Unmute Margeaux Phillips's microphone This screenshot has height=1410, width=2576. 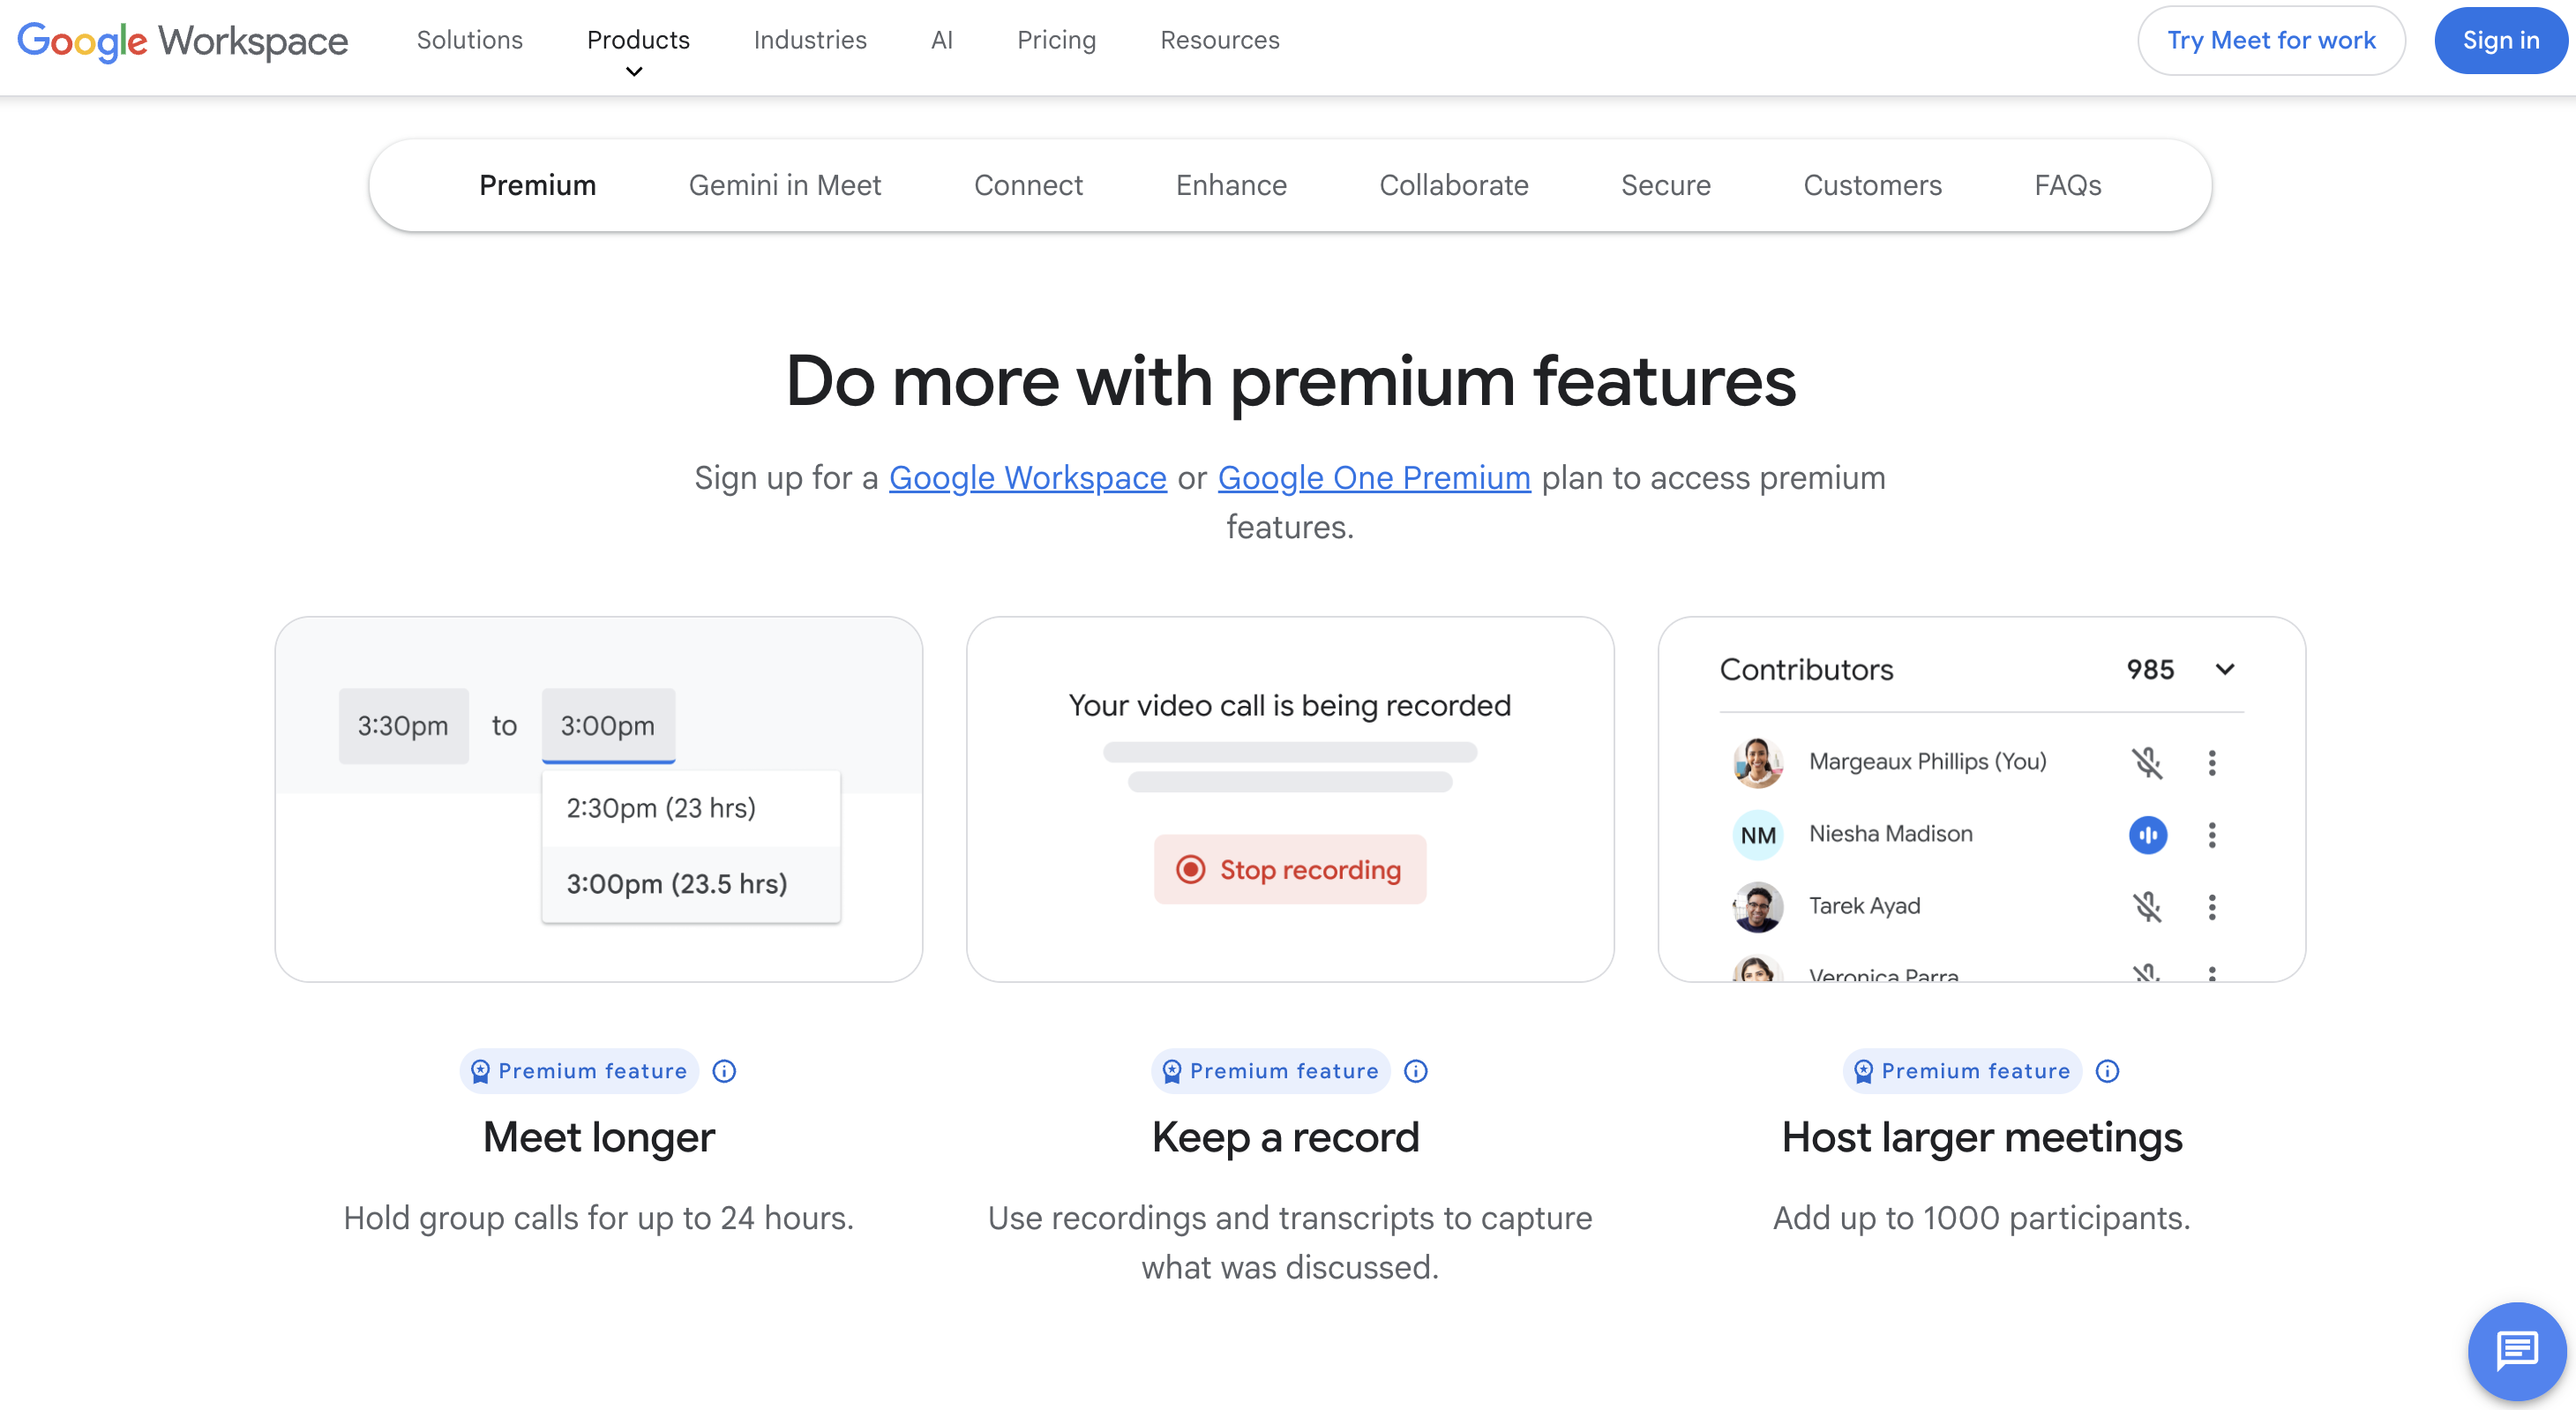coord(2149,763)
